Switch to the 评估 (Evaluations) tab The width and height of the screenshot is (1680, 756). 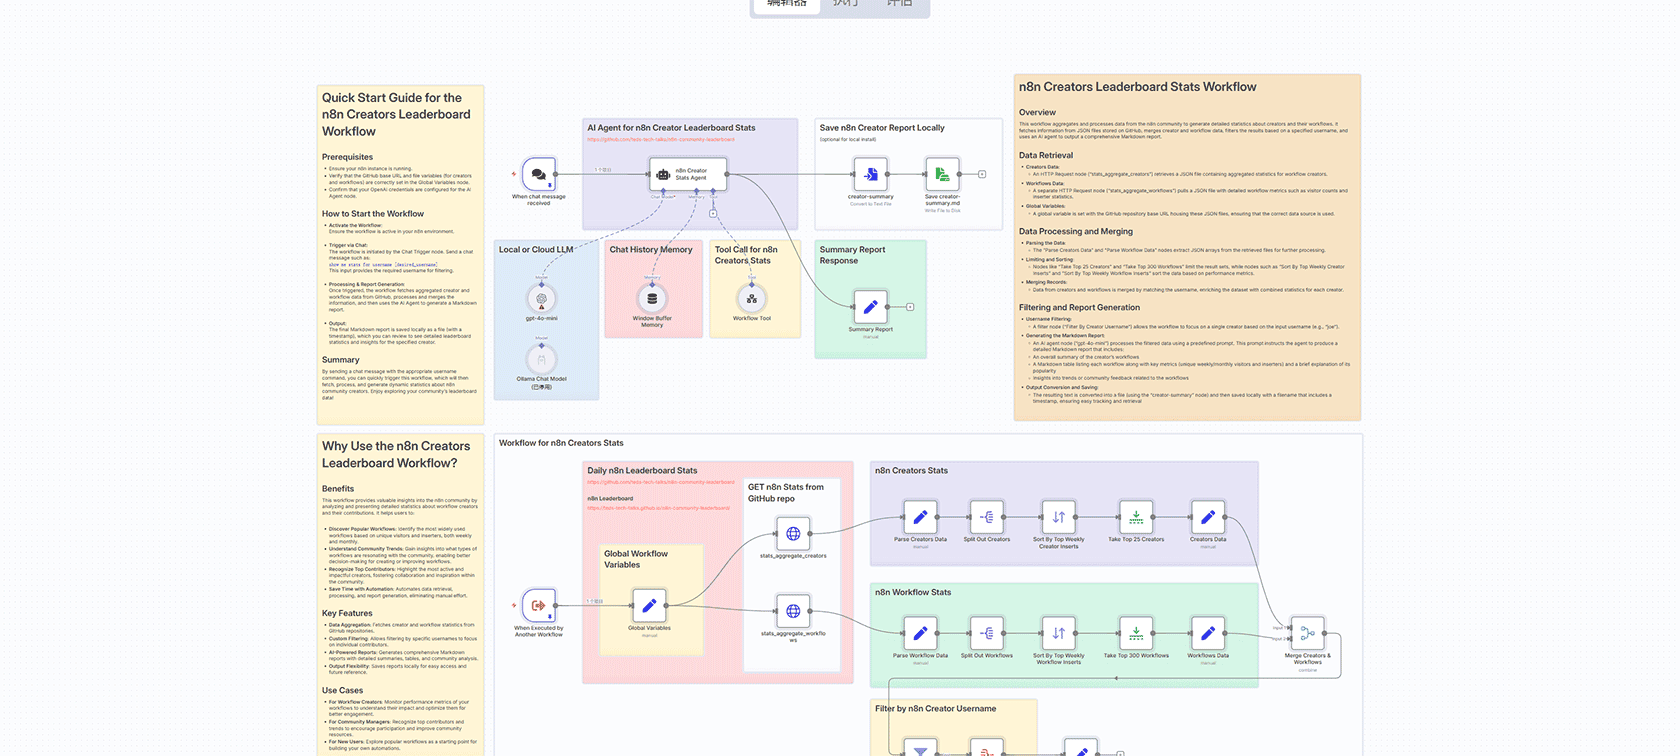point(899,4)
